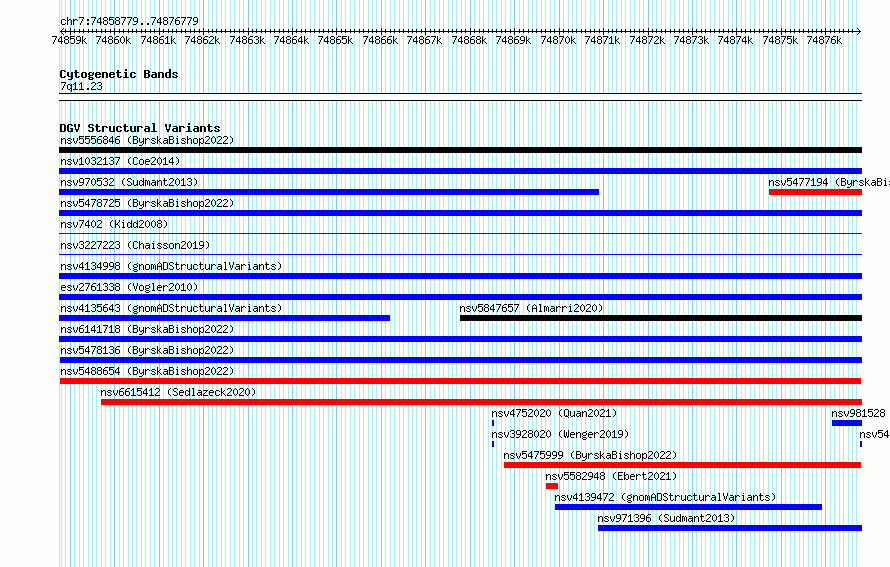Select small red block under nsv5582948
Image resolution: width=890 pixels, height=567 pixels.
click(x=552, y=486)
